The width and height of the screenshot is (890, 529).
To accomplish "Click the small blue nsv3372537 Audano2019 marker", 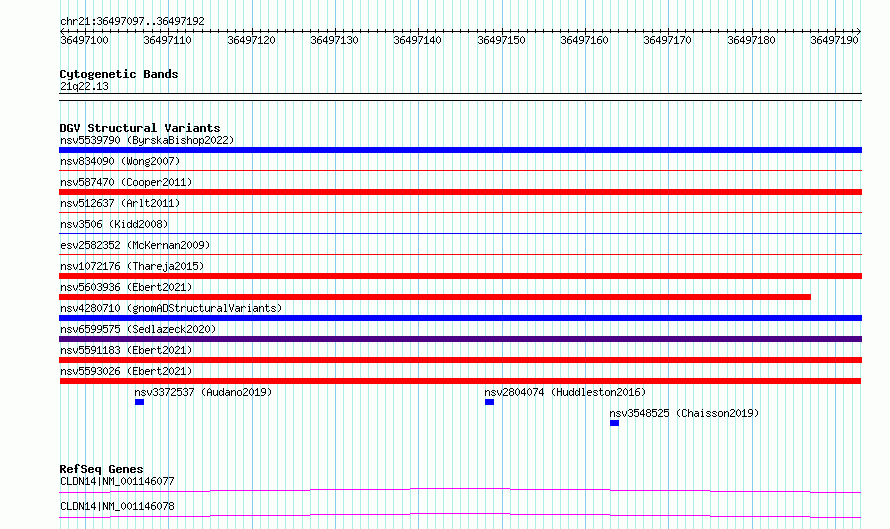I will click(140, 402).
